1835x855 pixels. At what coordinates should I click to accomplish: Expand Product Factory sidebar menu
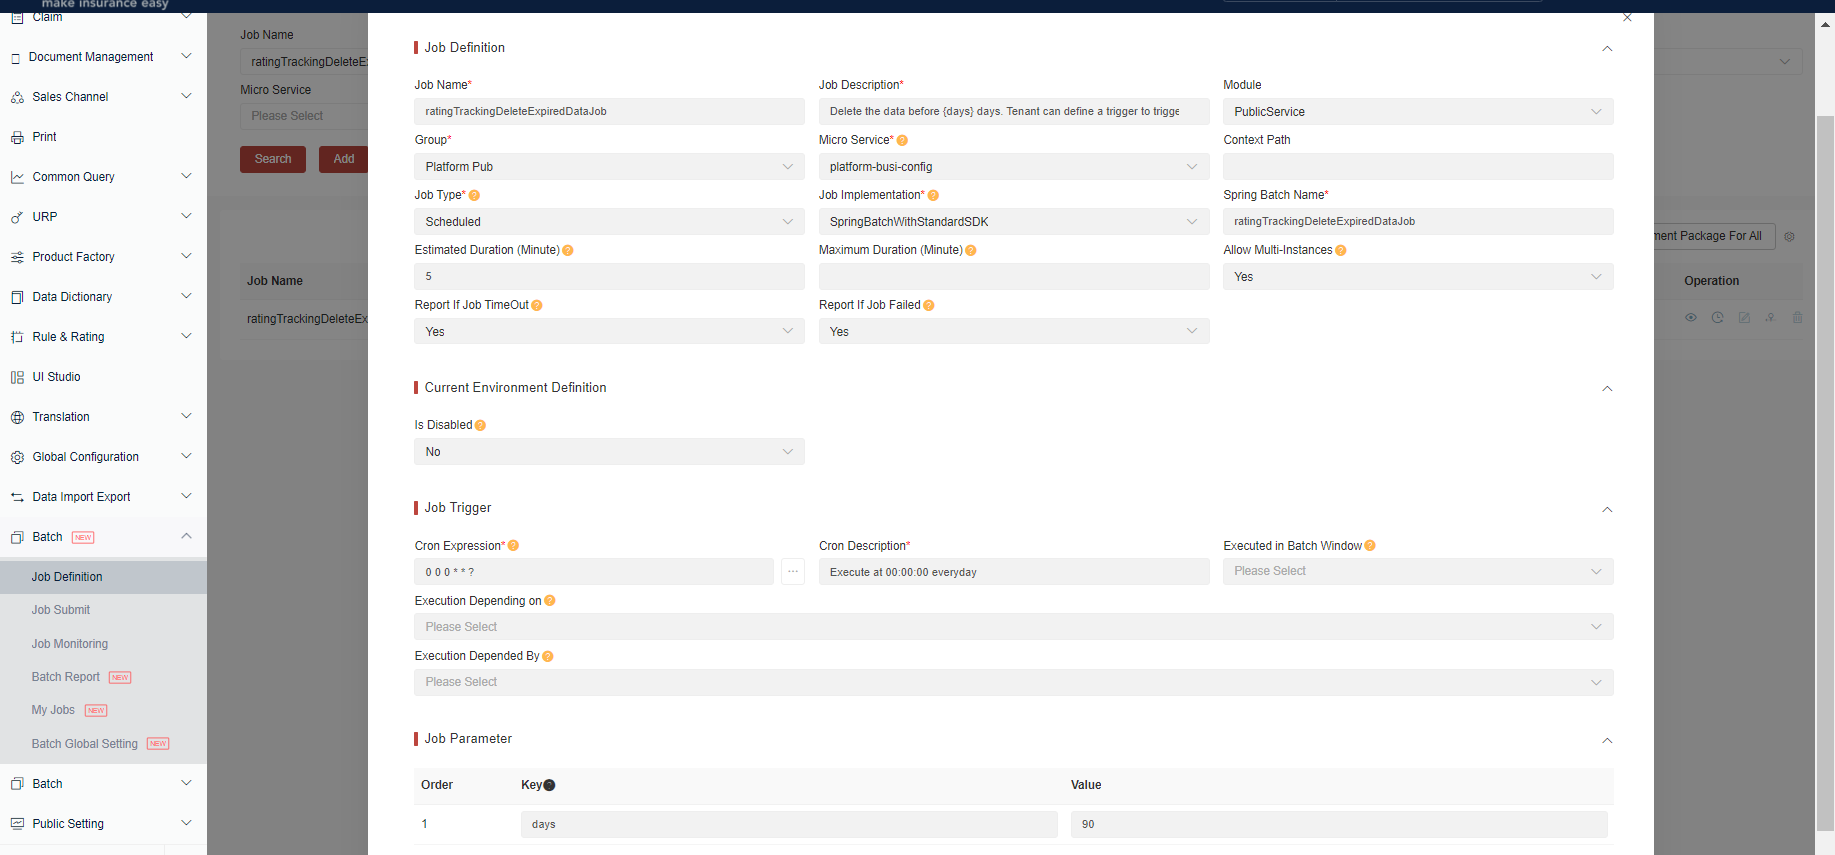click(103, 257)
